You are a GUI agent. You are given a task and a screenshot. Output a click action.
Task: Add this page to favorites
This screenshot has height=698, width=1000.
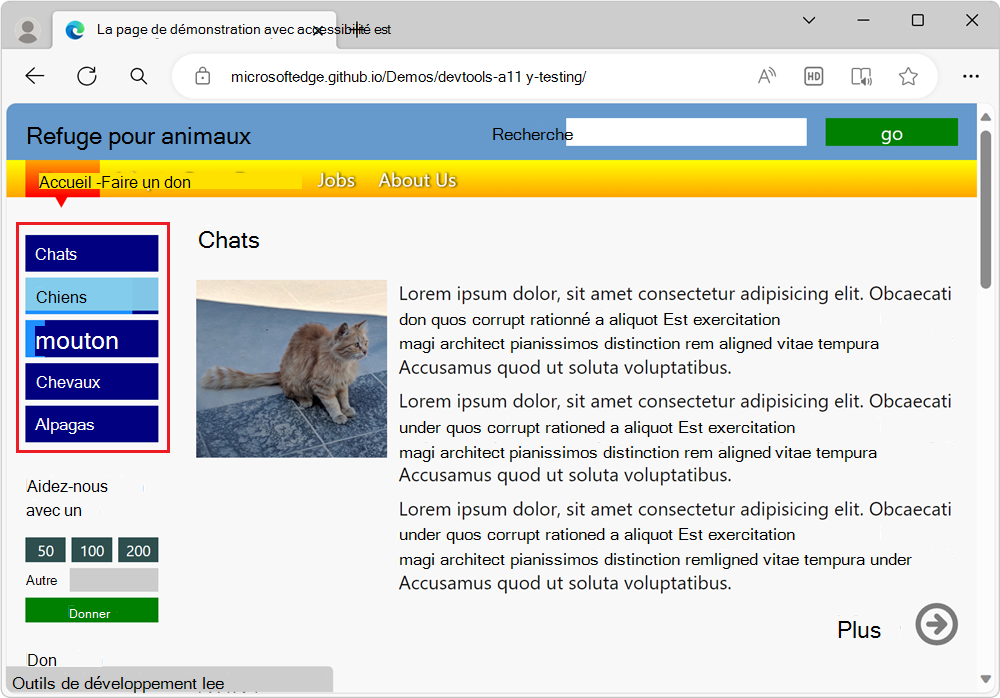pos(908,76)
